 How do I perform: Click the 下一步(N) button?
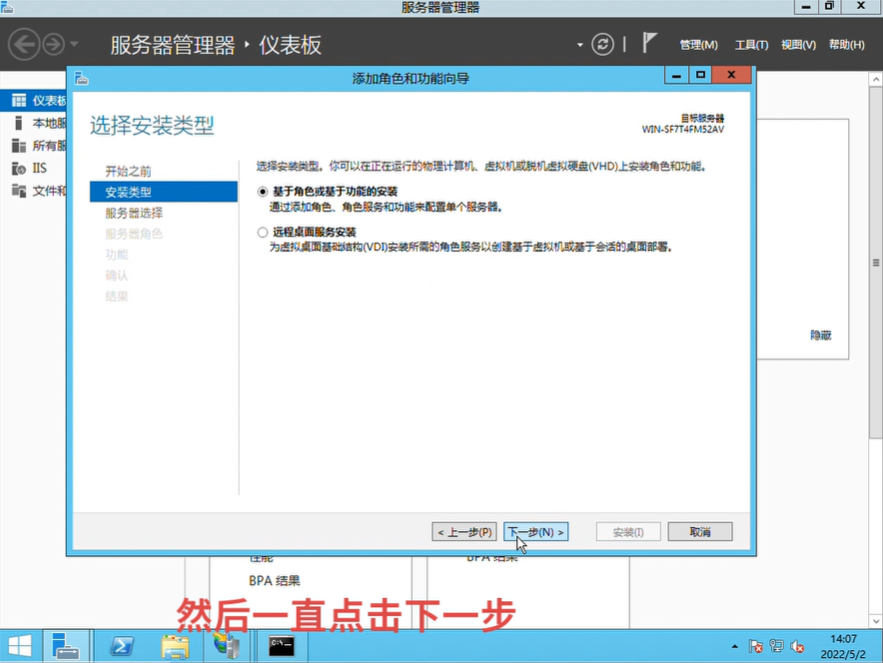coord(536,532)
